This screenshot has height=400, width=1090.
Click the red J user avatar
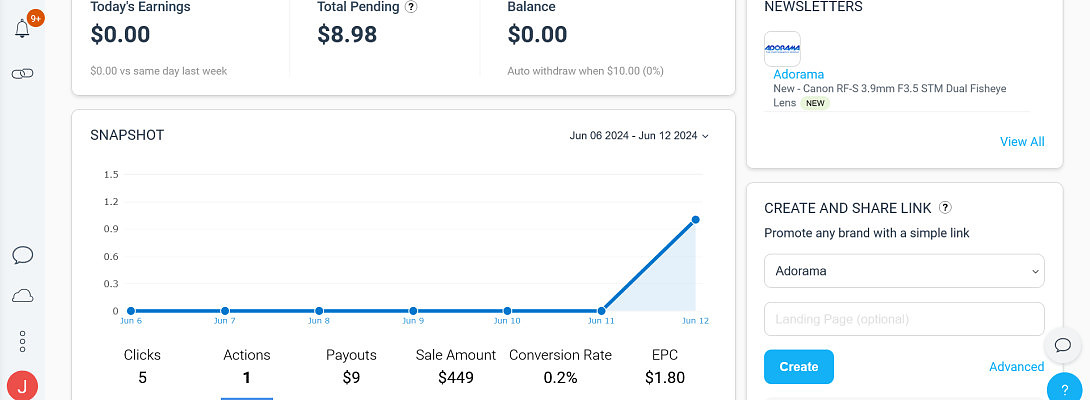[22, 385]
